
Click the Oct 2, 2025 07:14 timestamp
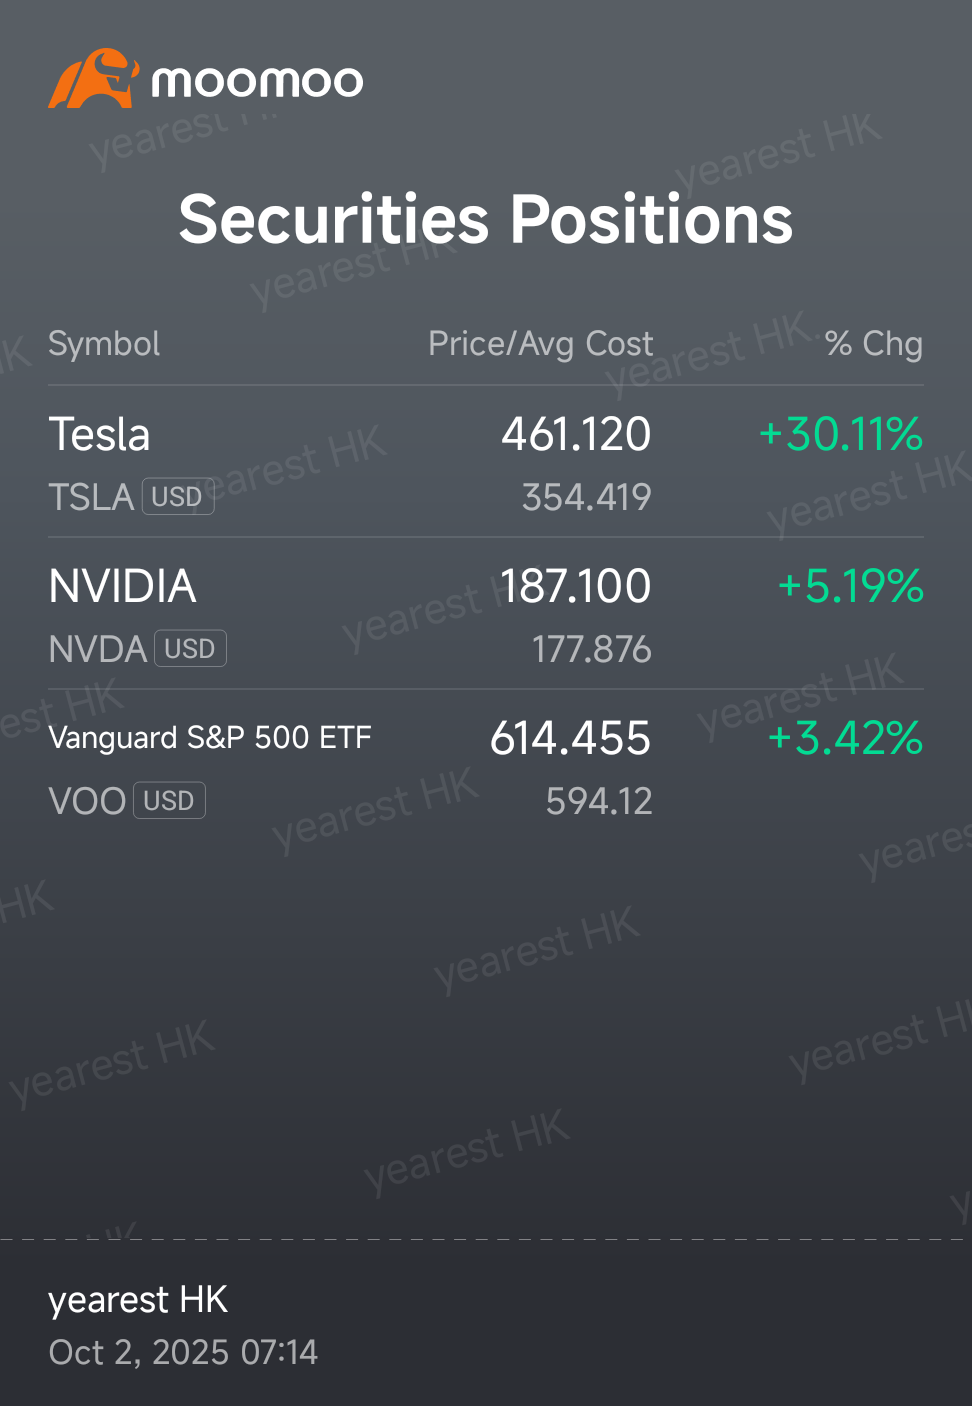coord(183,1353)
